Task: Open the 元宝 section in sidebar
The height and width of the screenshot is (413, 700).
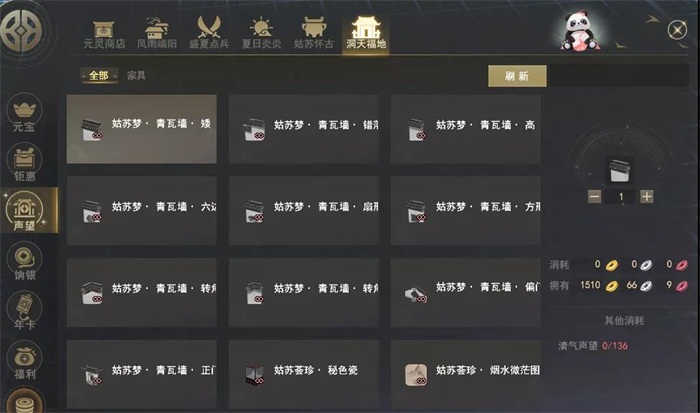Action: (x=24, y=113)
